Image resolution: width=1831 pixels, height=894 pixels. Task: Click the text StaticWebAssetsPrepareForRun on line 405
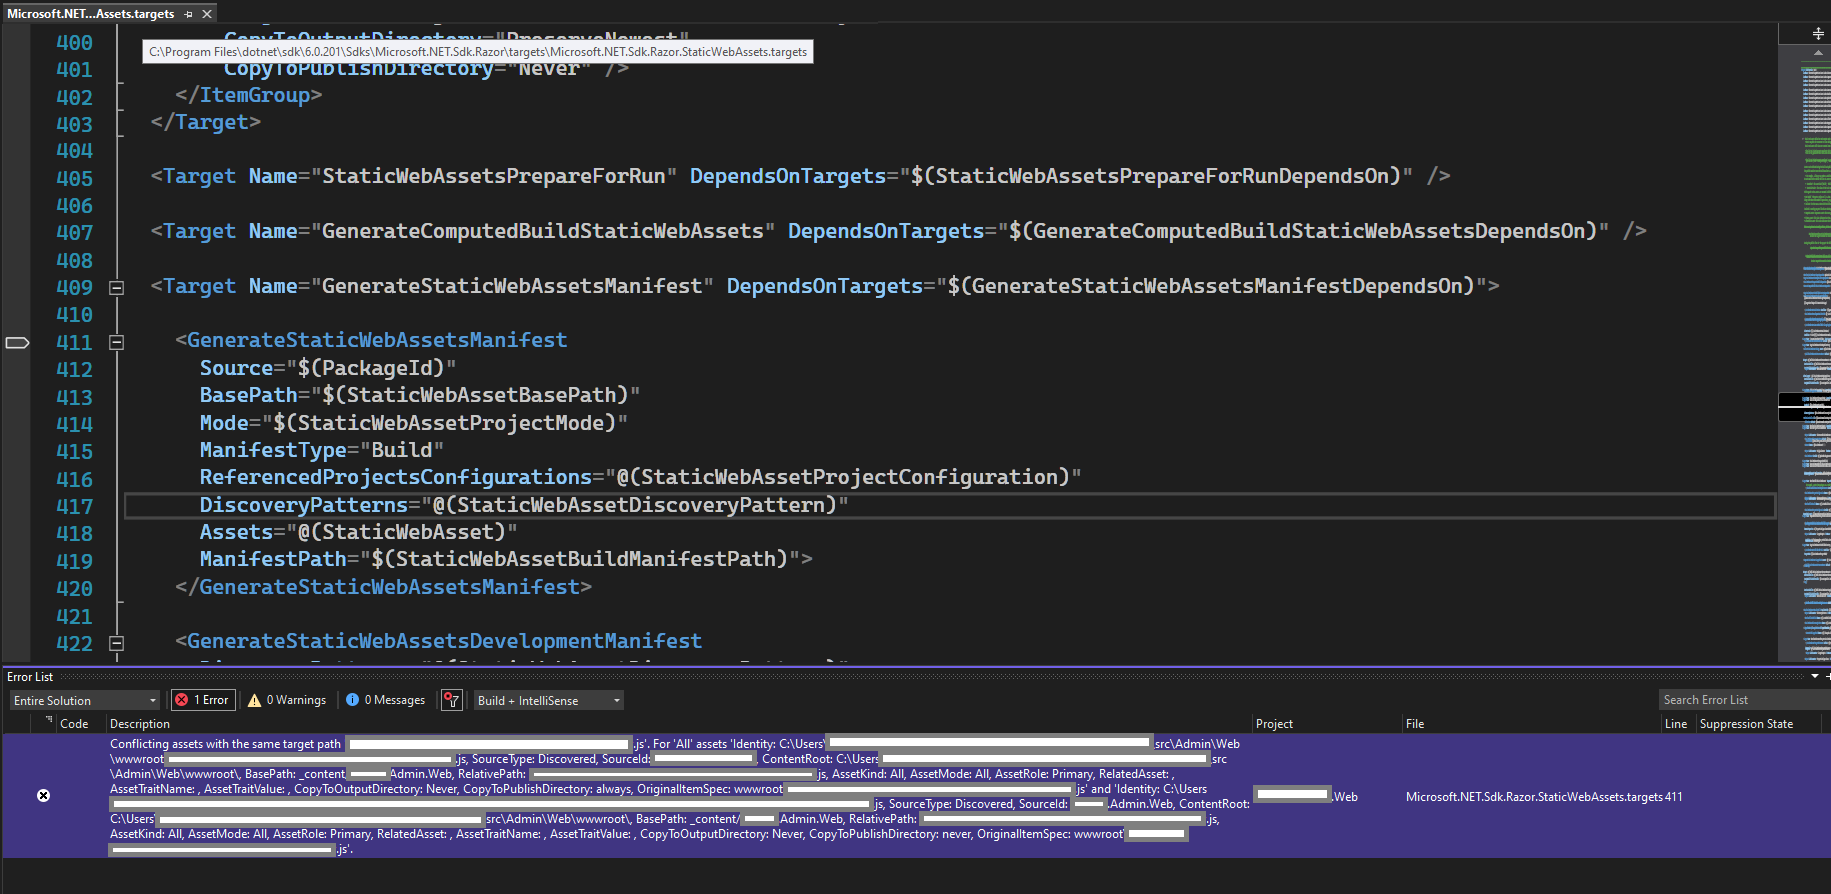pyautogui.click(x=493, y=176)
